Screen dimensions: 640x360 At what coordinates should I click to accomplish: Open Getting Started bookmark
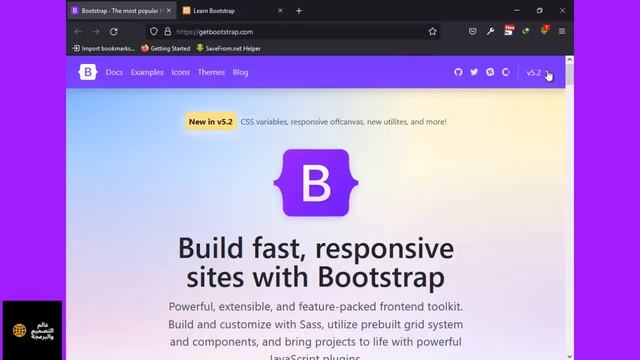tap(166, 48)
